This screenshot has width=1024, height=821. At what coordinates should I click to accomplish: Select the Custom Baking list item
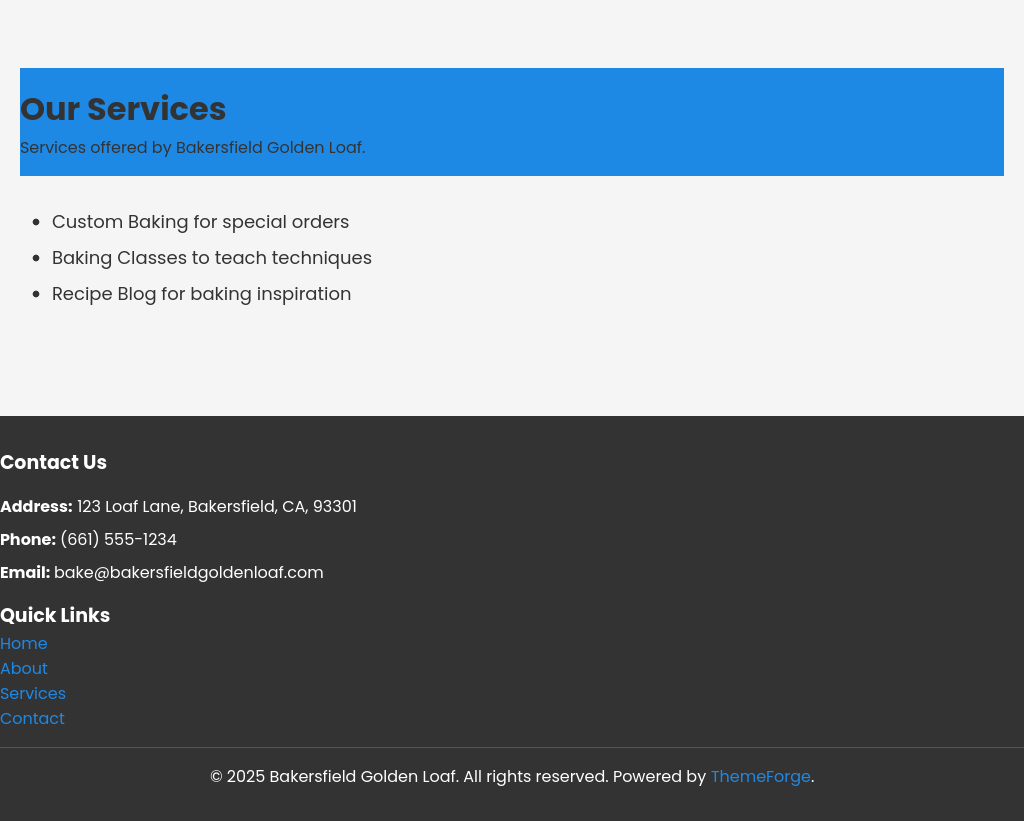200,222
